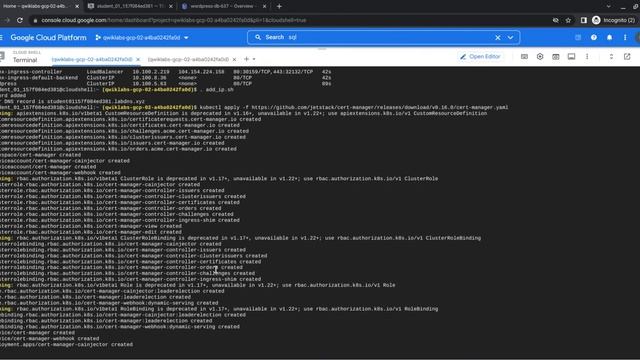Add a new Cloud Shell terminal session
Image resolution: width=640 pixels, height=360 pixels.
point(246,59)
